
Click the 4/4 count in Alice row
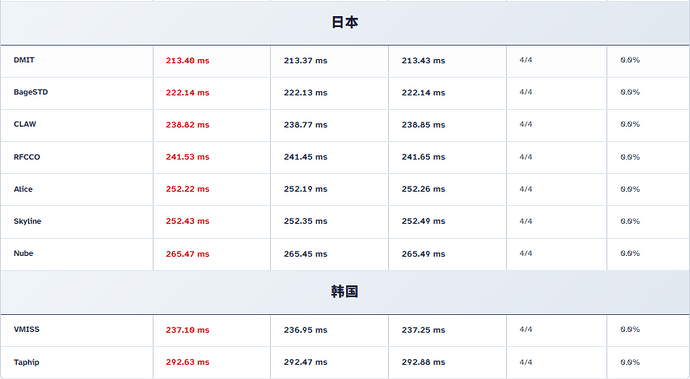pyautogui.click(x=526, y=189)
